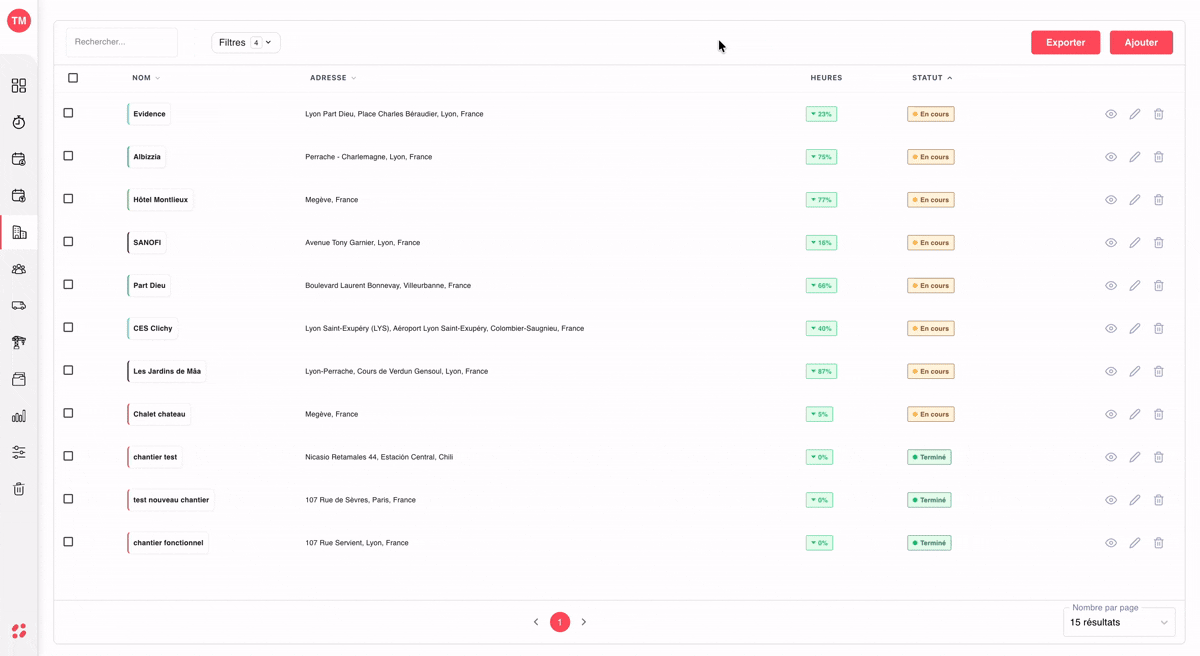
Task: Delete the Les Jardins de Mâa row
Action: [1159, 371]
